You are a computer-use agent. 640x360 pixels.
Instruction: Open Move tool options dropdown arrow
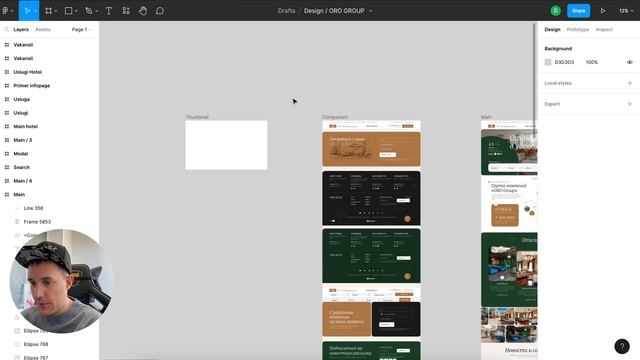pos(36,11)
